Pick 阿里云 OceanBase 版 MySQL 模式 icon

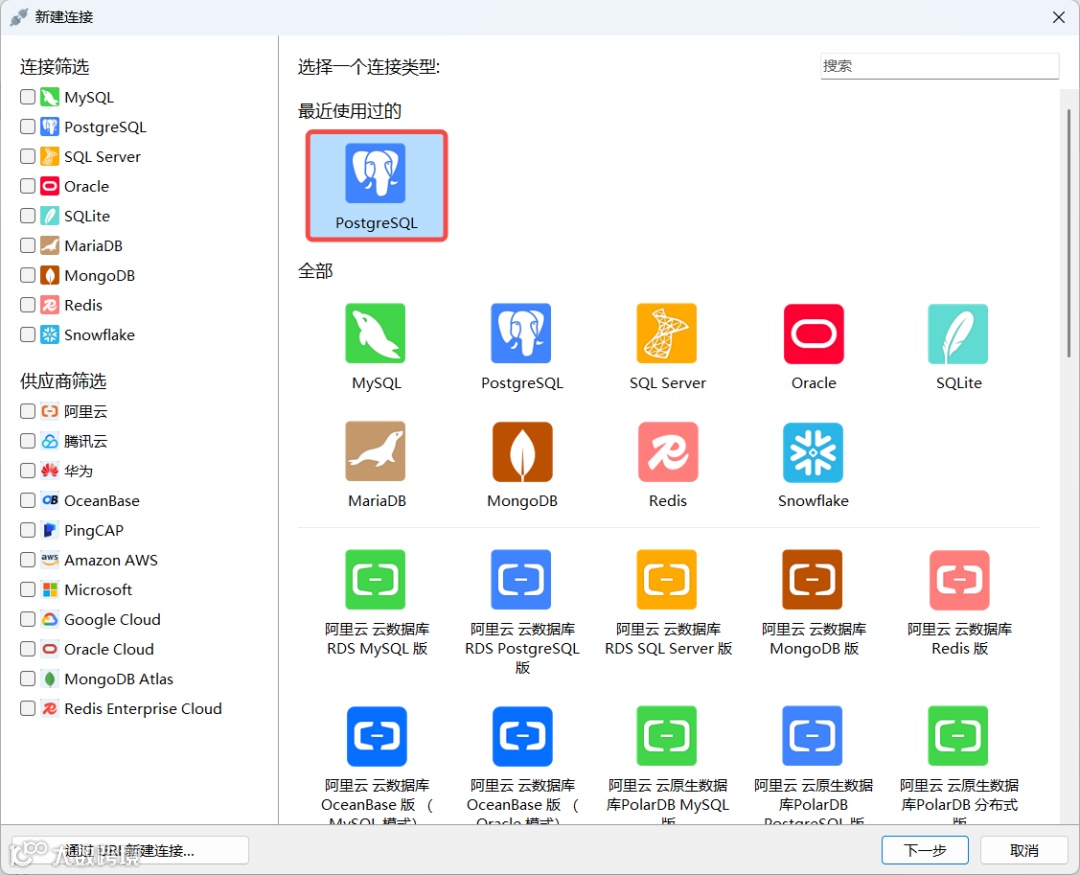377,736
